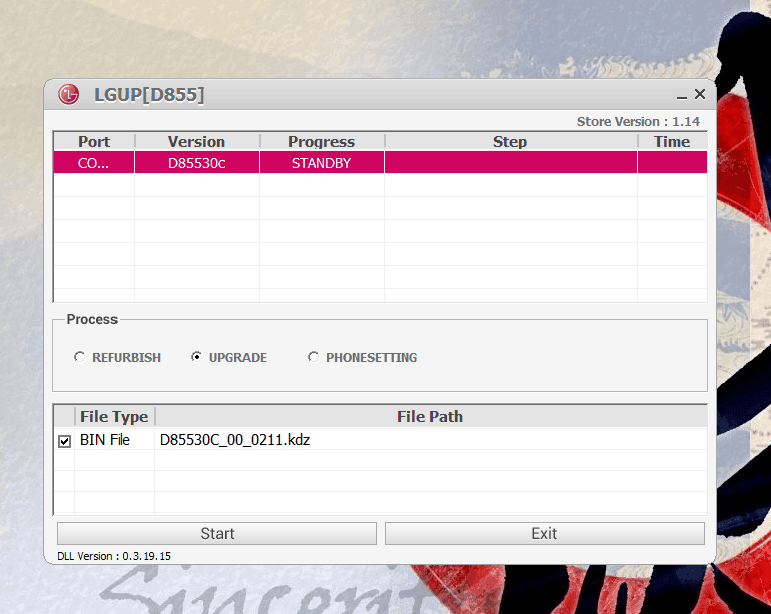Select the REFURBISH radio option
Image resolution: width=771 pixels, height=614 pixels.
pyautogui.click(x=80, y=357)
